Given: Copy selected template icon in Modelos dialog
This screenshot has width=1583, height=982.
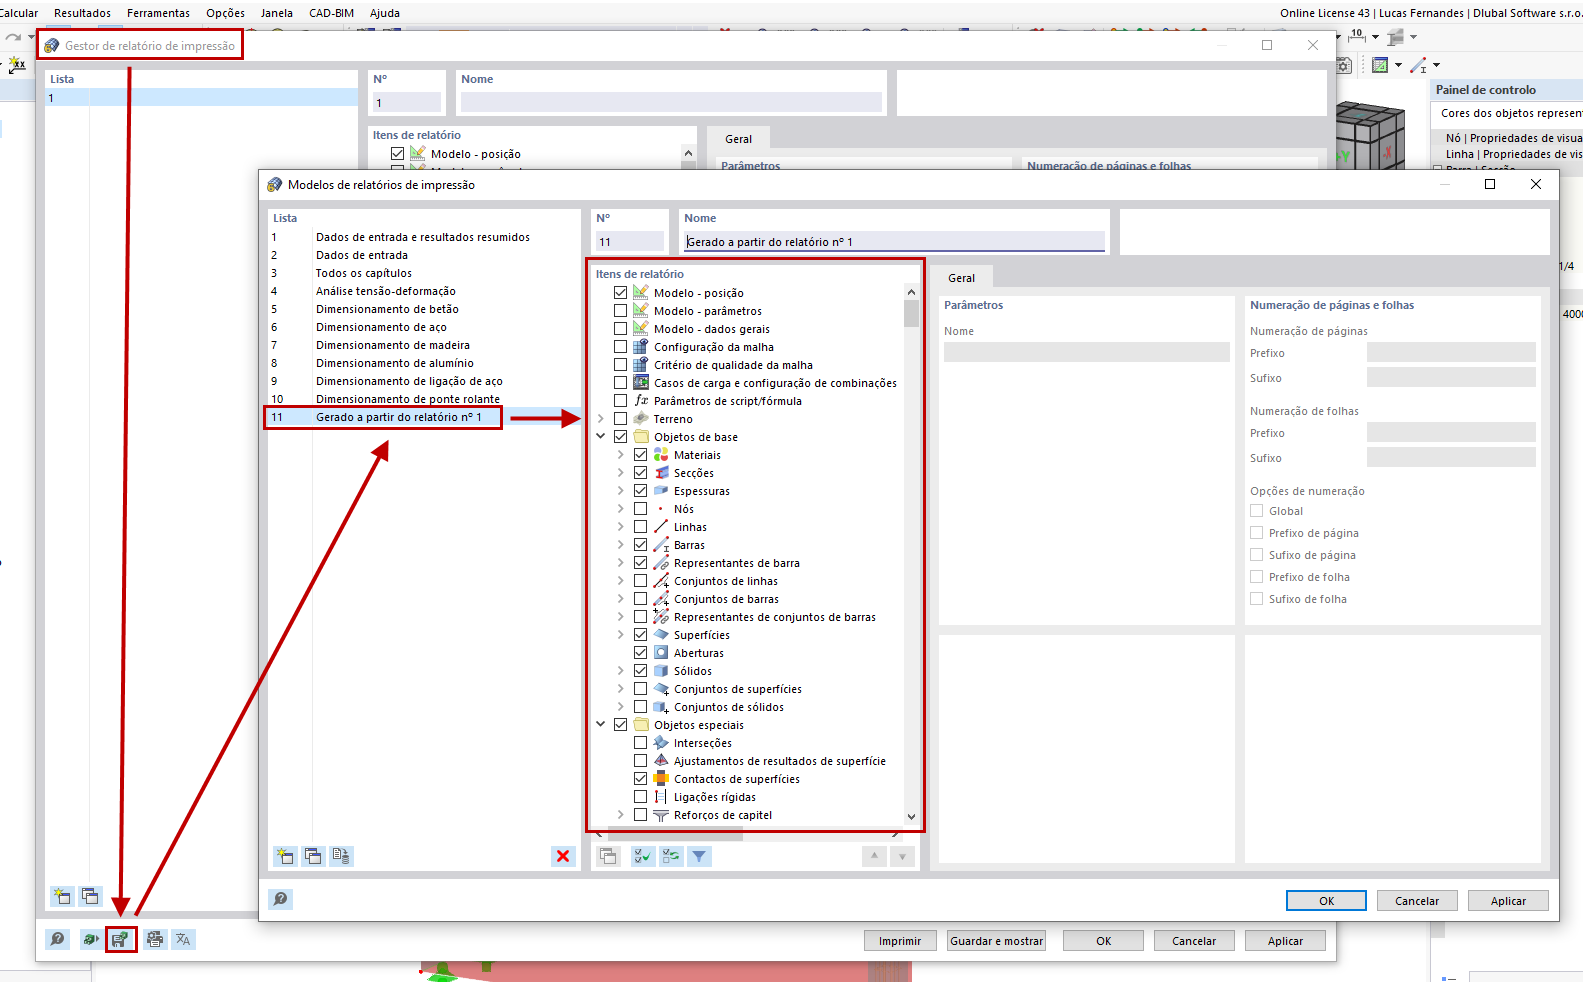Looking at the screenshot, I should point(313,856).
